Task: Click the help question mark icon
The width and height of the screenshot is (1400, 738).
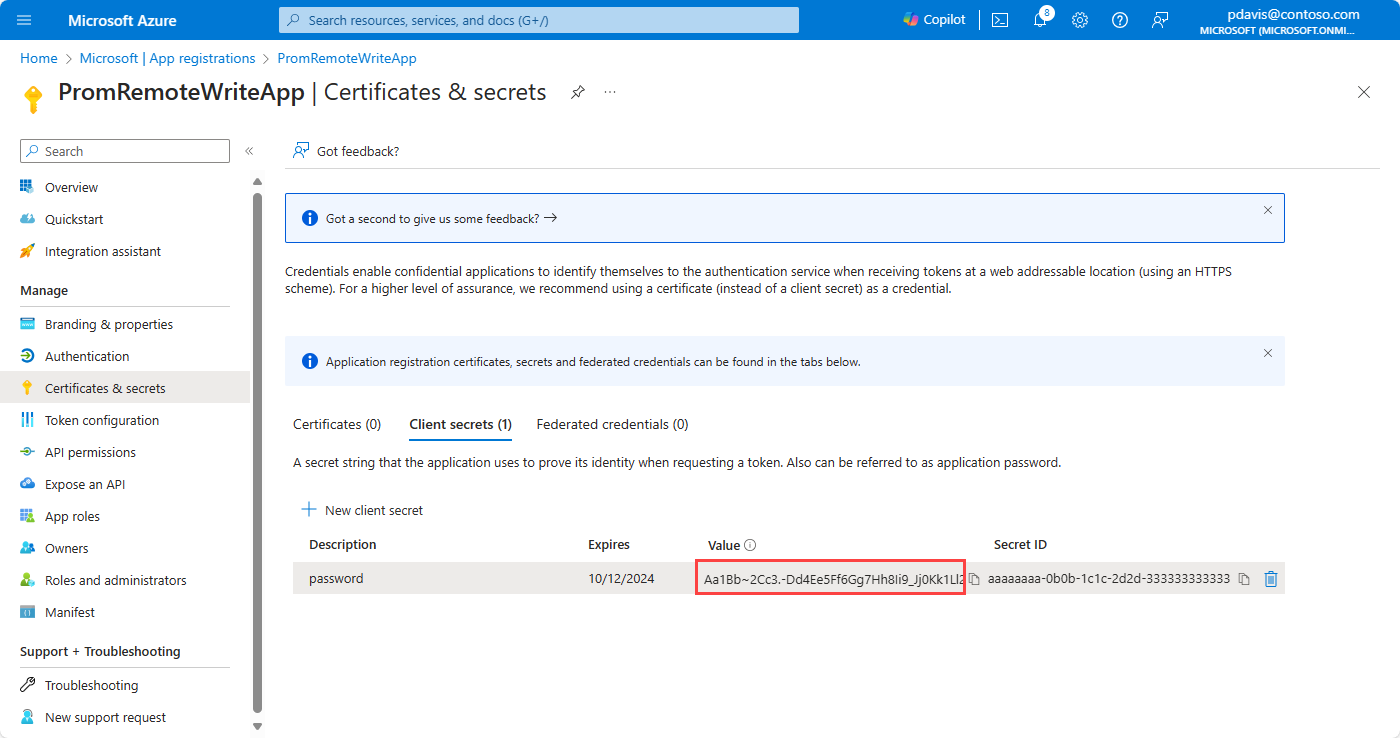Action: (1120, 20)
